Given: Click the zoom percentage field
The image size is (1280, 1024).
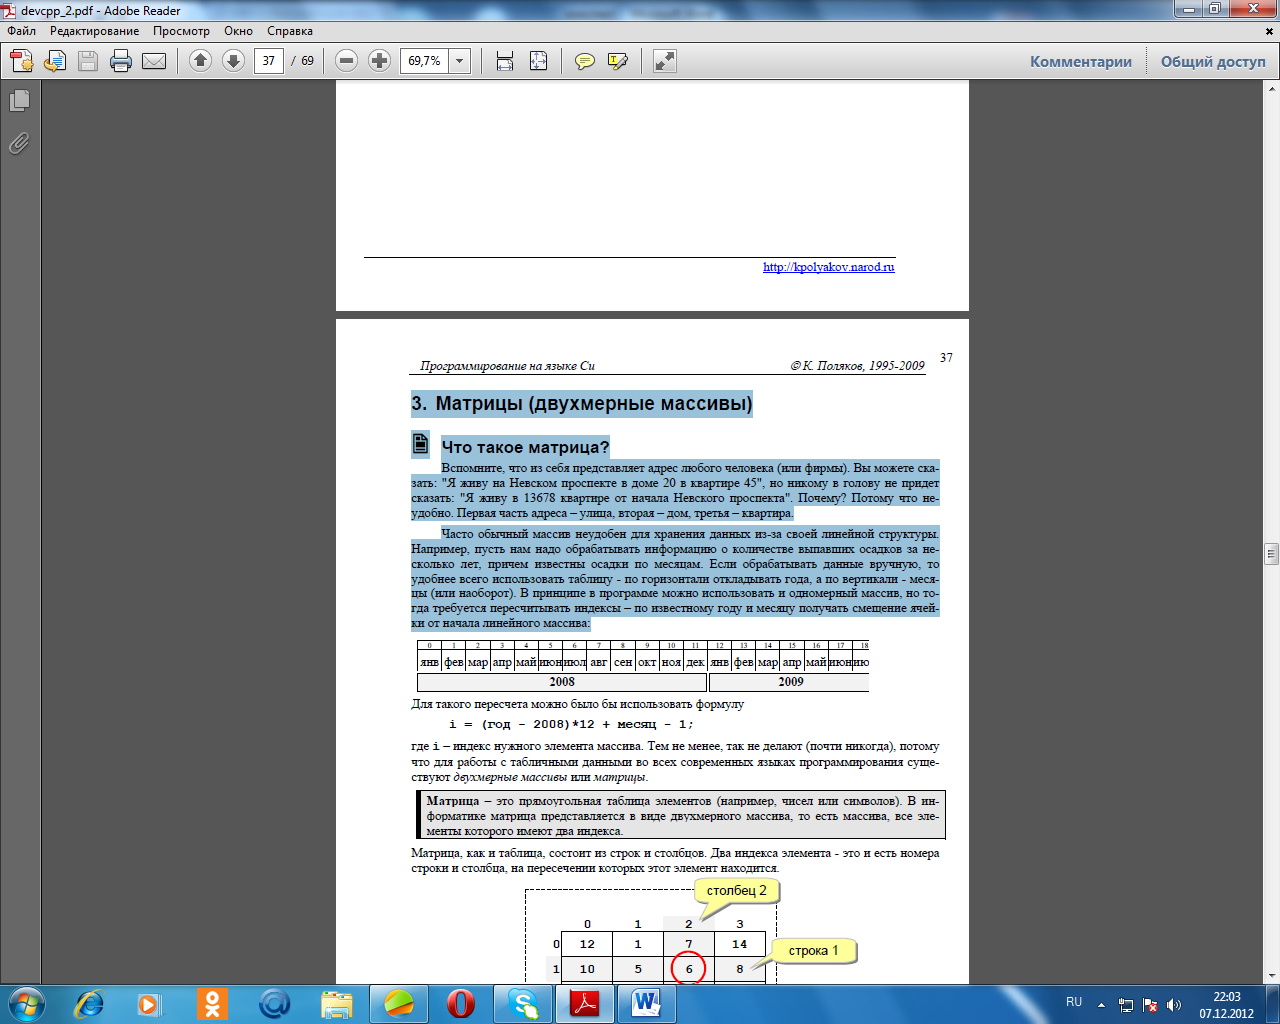Looking at the screenshot, I should coord(425,61).
